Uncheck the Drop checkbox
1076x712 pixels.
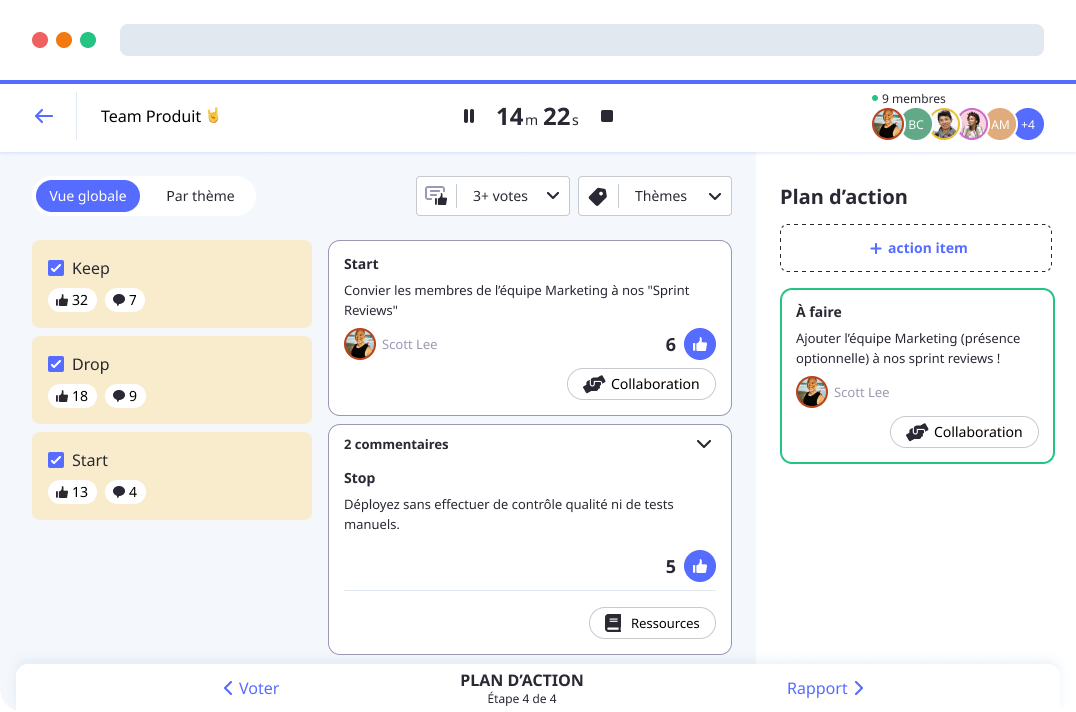tap(56, 364)
